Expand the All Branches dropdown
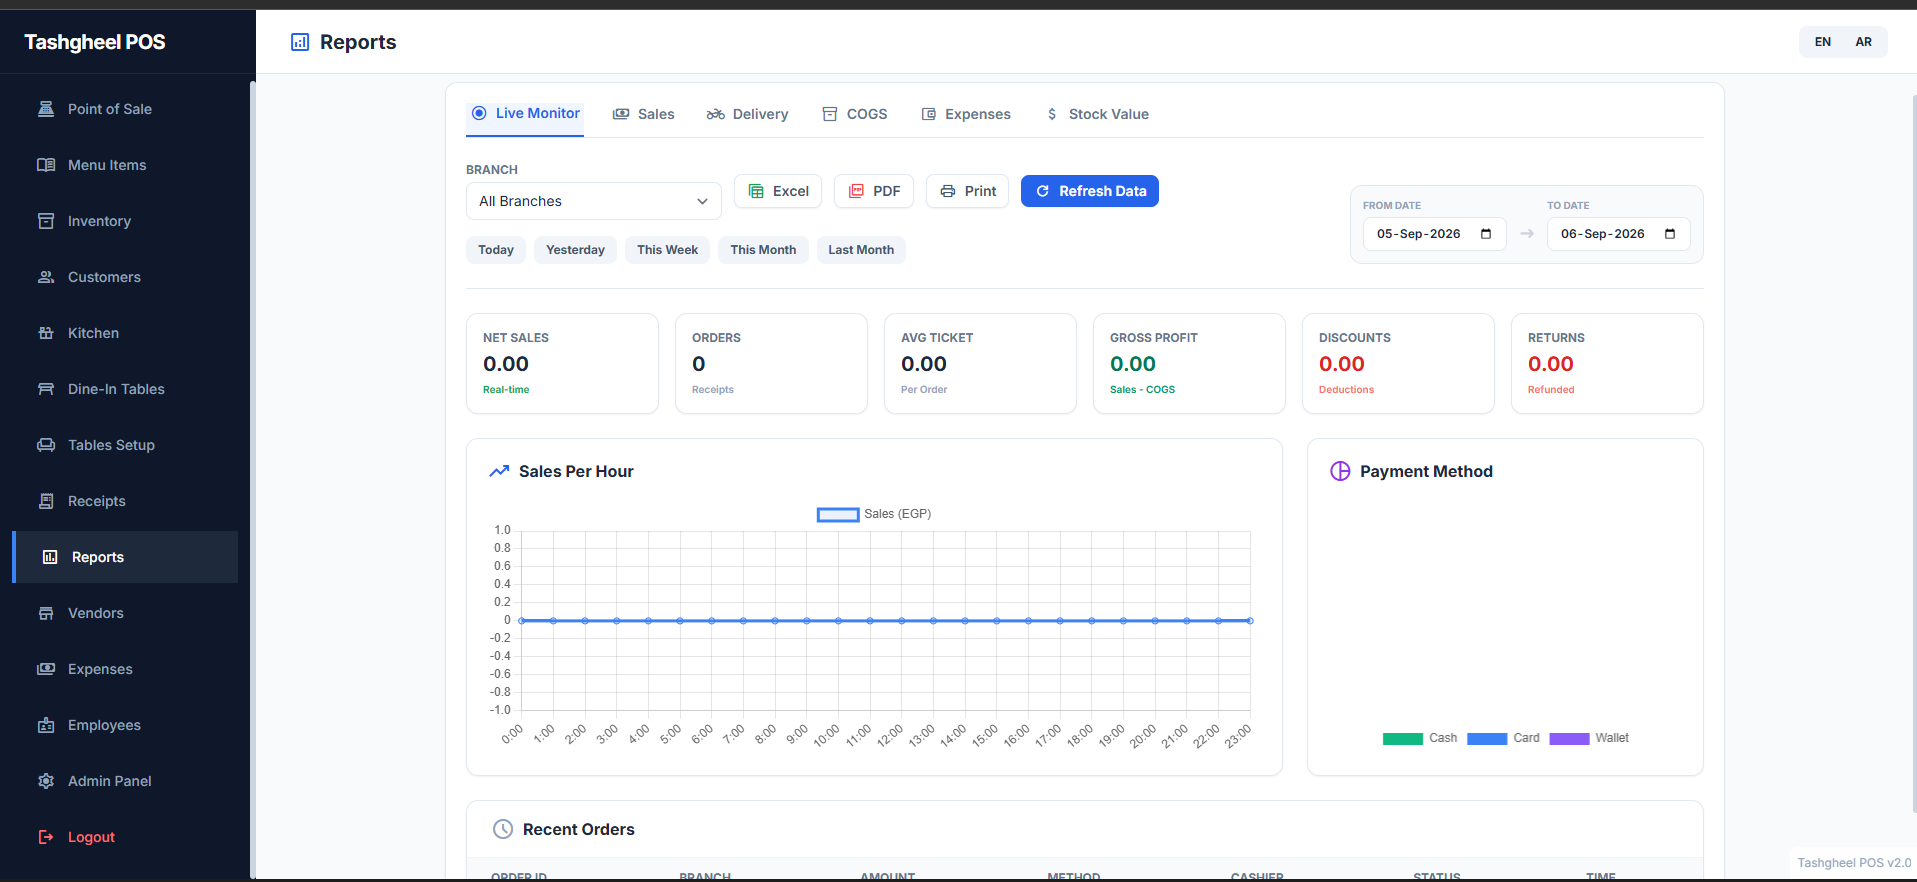This screenshot has width=1917, height=882. (594, 201)
